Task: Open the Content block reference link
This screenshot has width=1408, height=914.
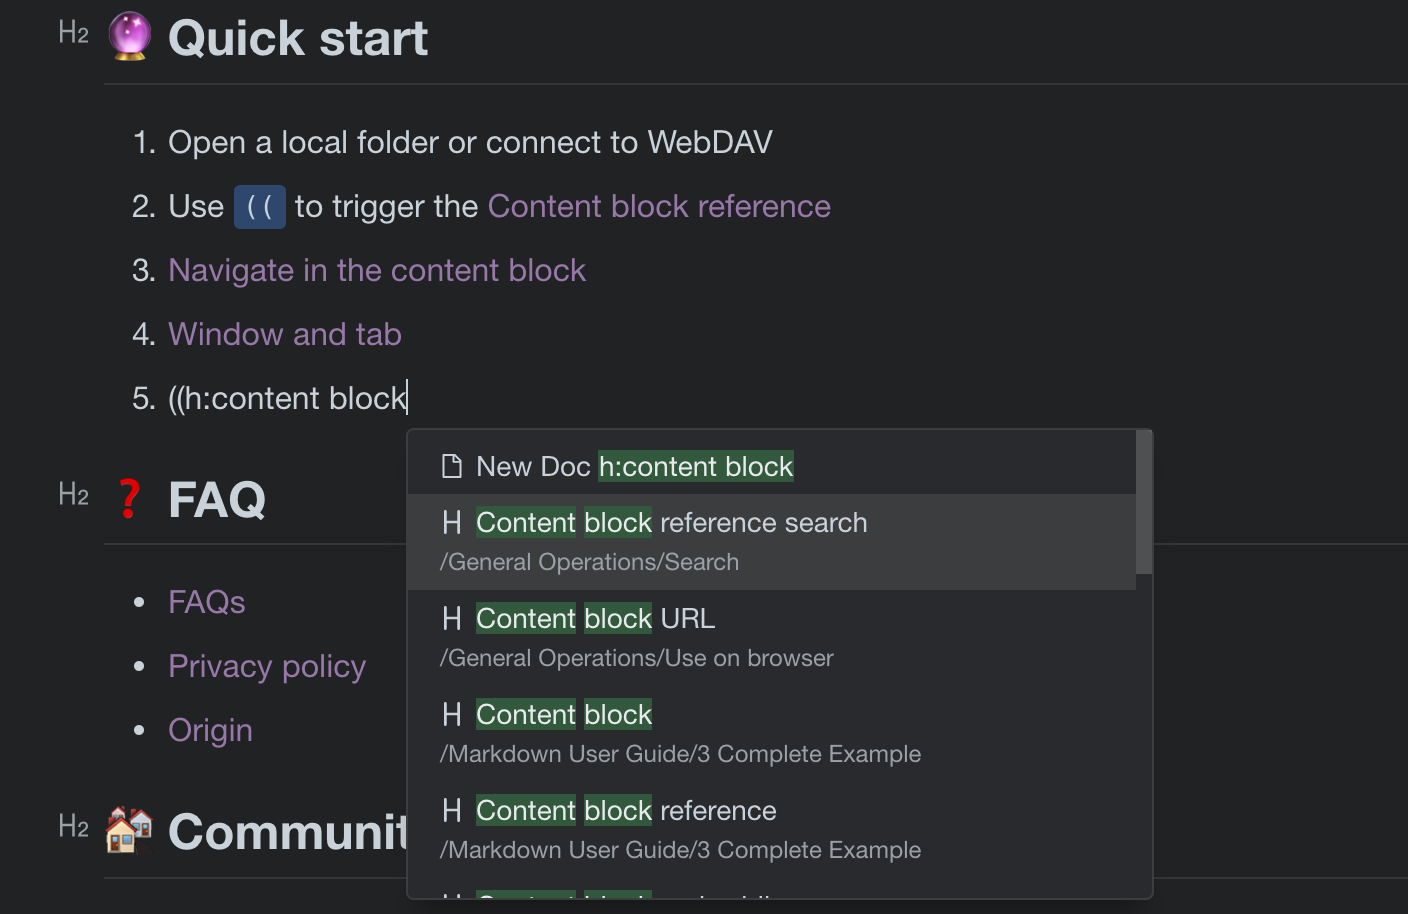Action: coord(659,206)
